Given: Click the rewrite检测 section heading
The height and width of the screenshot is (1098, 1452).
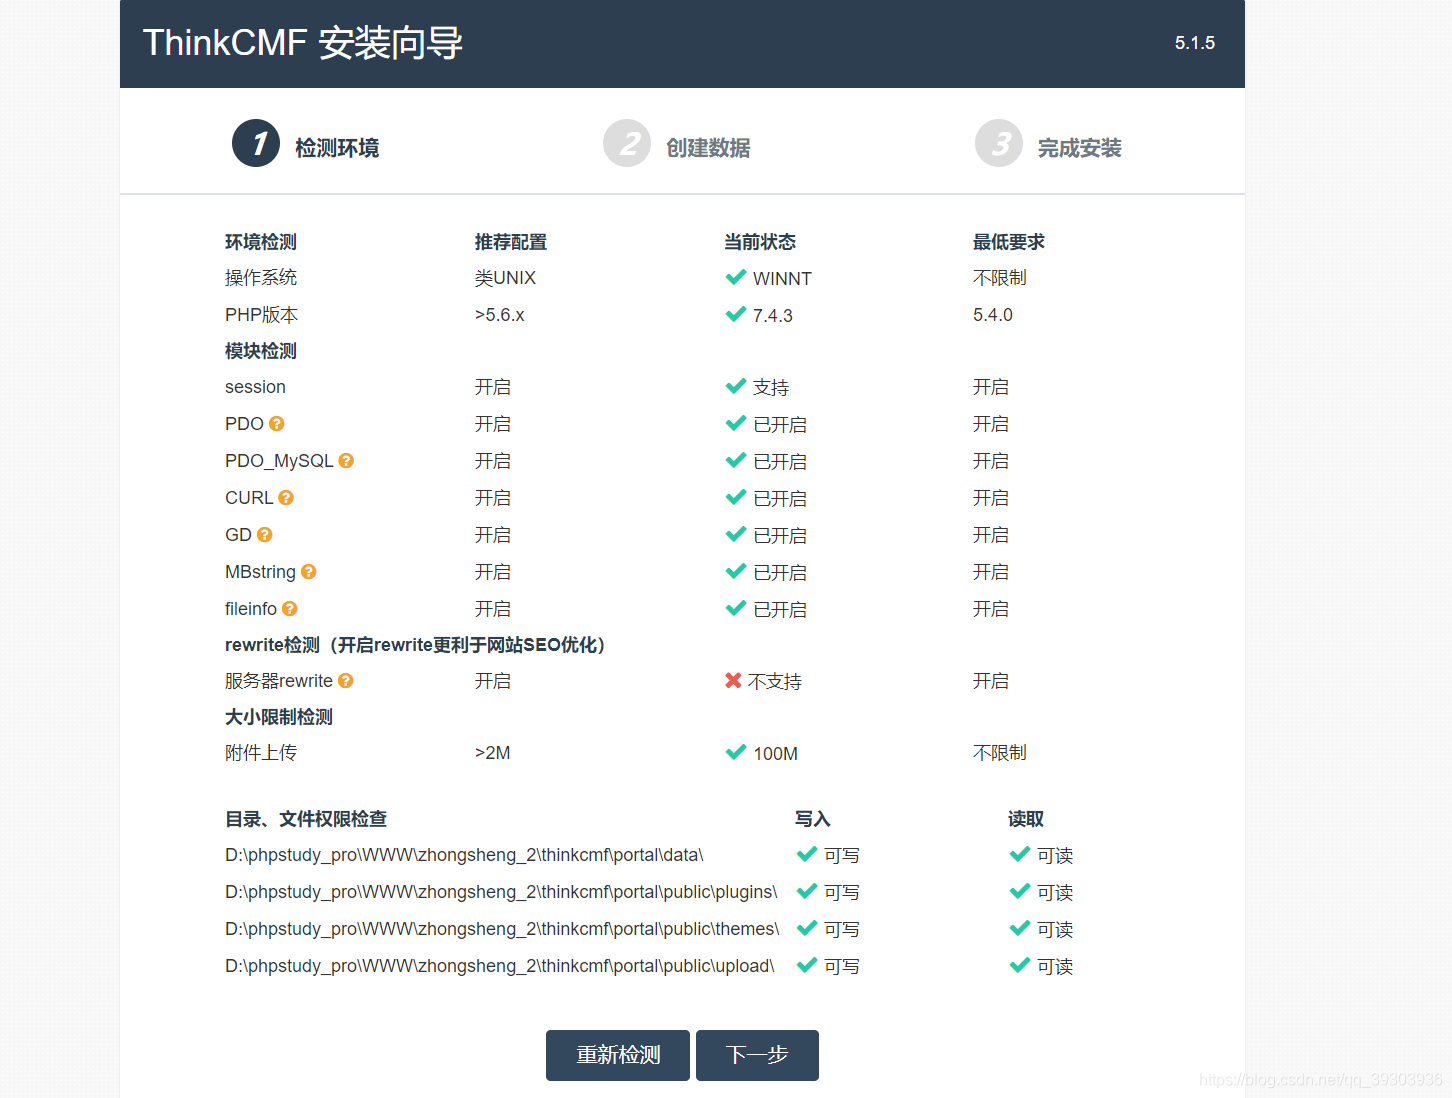Looking at the screenshot, I should tap(415, 645).
